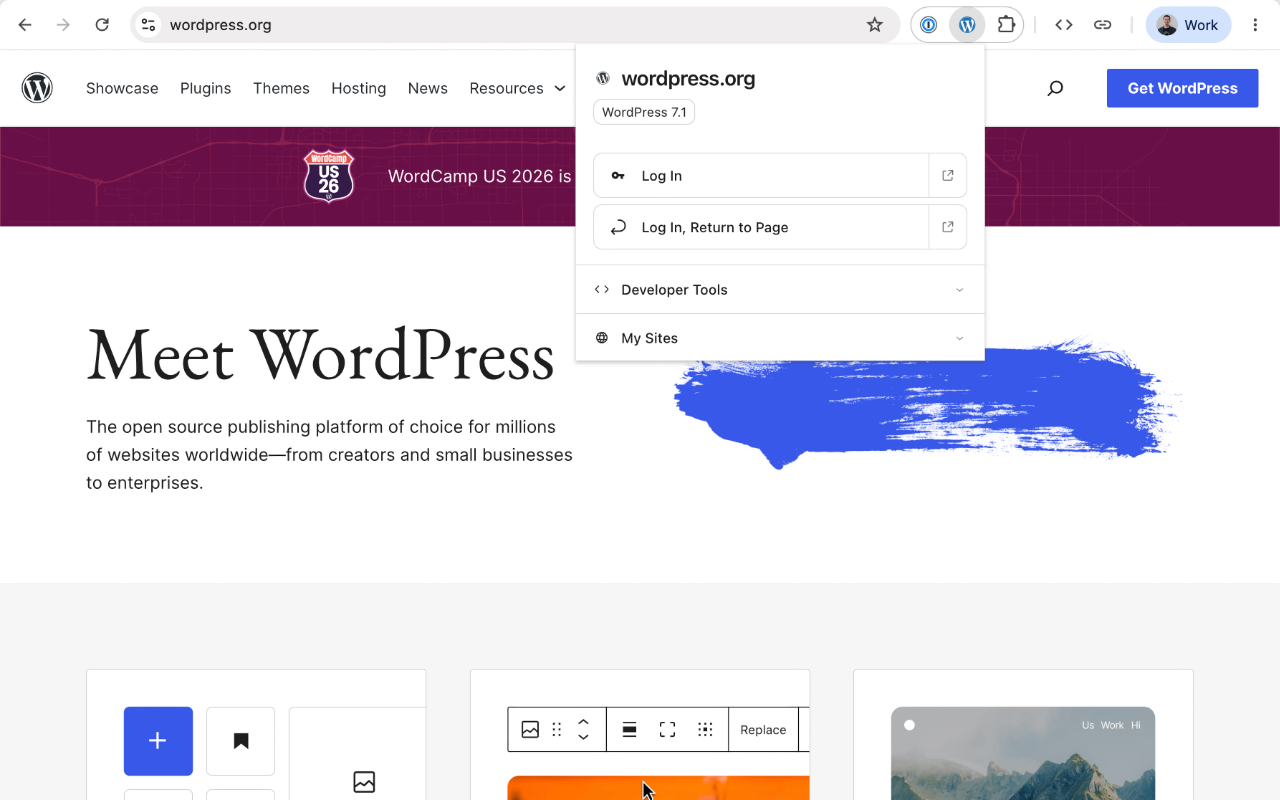Open Log In in a new tab icon
Viewport: 1280px width, 800px height.
pos(948,176)
